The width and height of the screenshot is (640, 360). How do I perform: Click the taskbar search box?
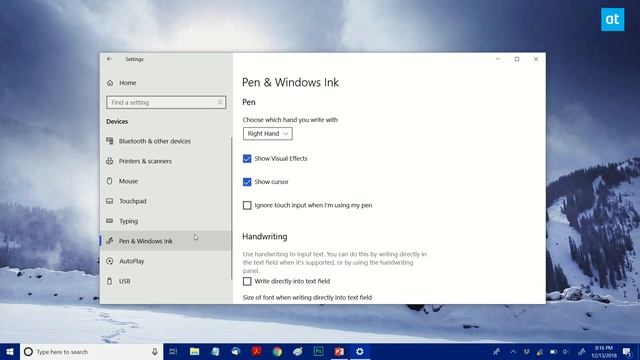point(91,352)
